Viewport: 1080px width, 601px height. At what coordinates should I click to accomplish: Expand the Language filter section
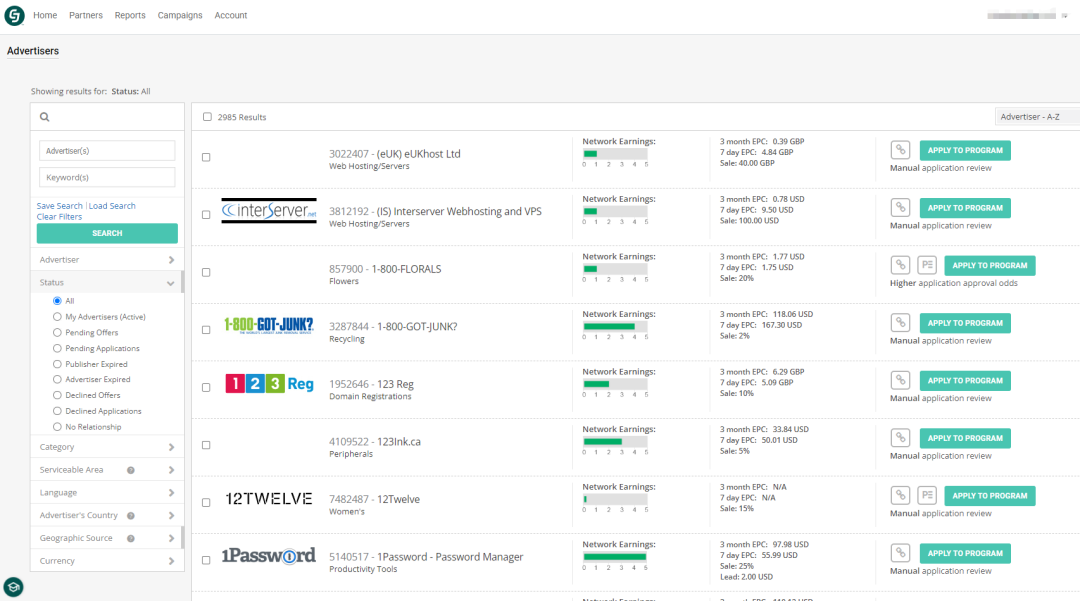coord(107,492)
